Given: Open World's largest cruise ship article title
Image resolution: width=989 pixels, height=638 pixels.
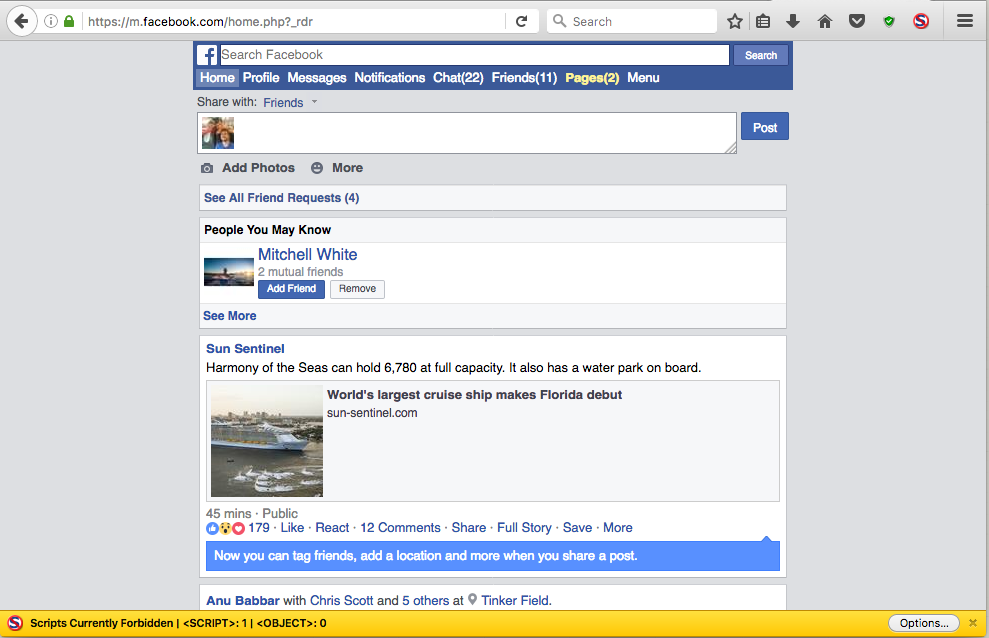Looking at the screenshot, I should click(x=474, y=395).
